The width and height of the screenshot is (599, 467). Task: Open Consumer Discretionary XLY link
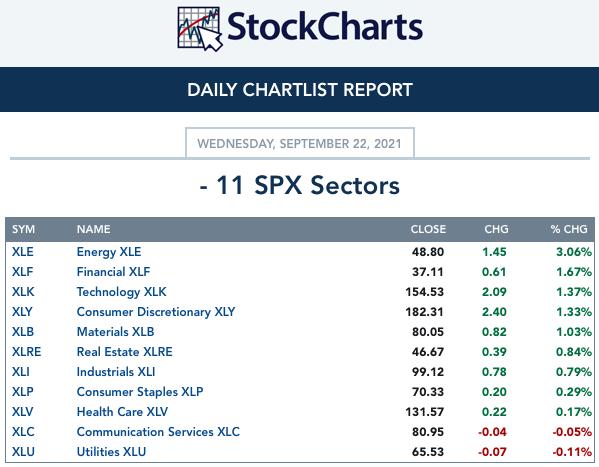[156, 312]
